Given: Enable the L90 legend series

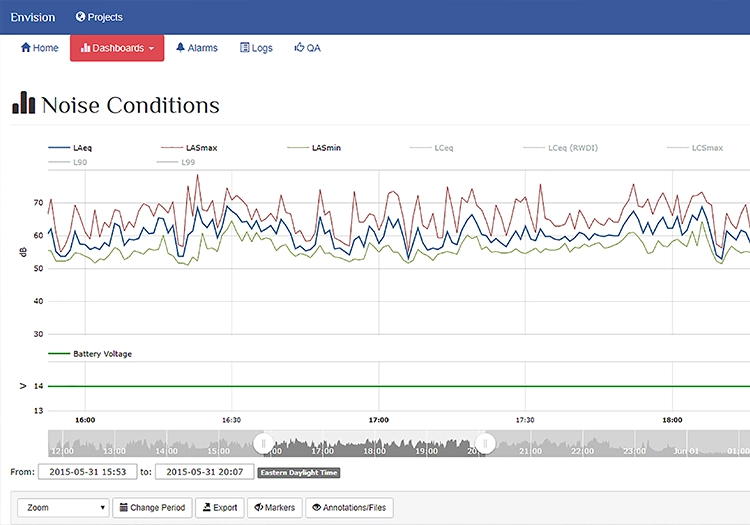Looking at the screenshot, I should 68,162.
